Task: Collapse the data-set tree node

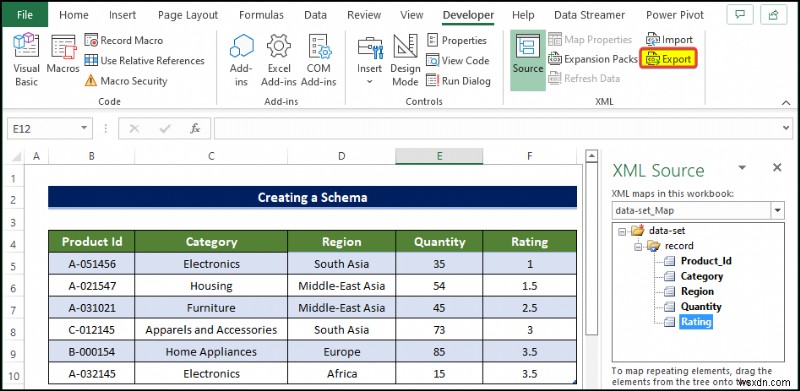Action: coord(621,231)
